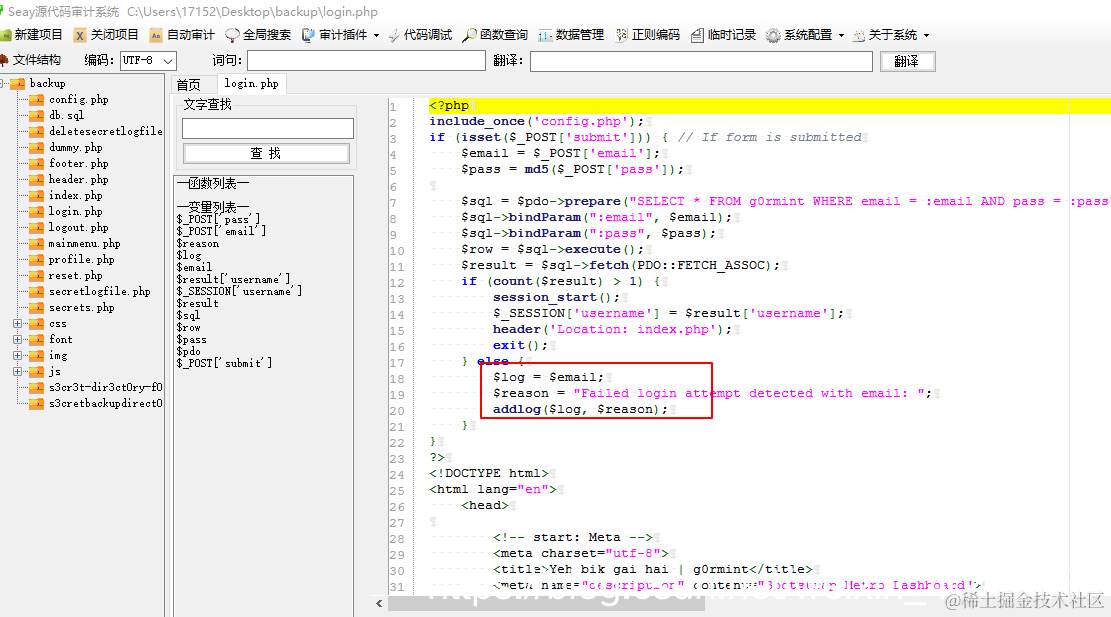Click the js folder icon

(x=37, y=371)
